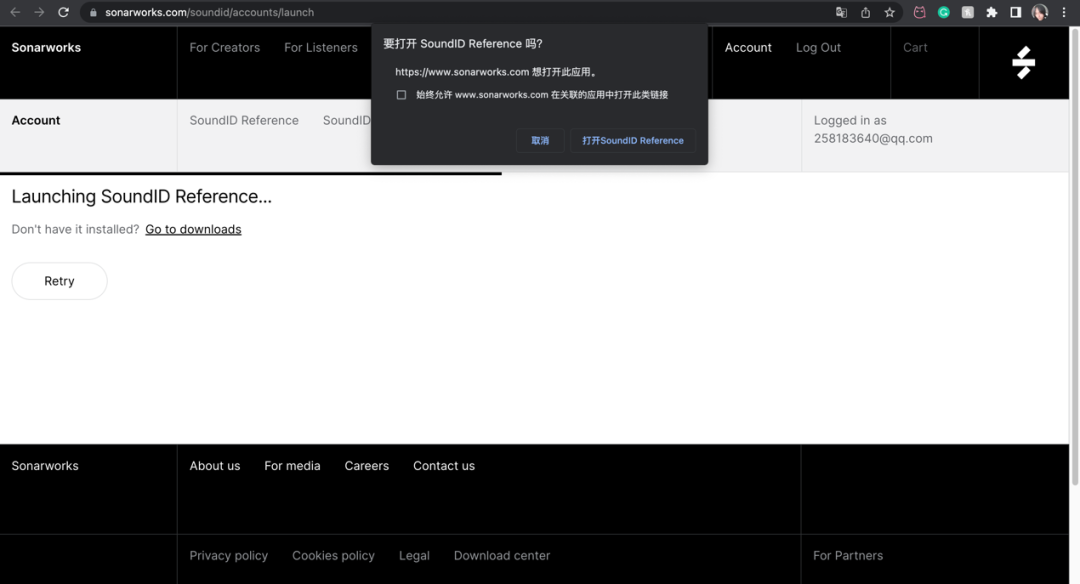
Task: Click the gray K extension icon
Action: click(968, 12)
